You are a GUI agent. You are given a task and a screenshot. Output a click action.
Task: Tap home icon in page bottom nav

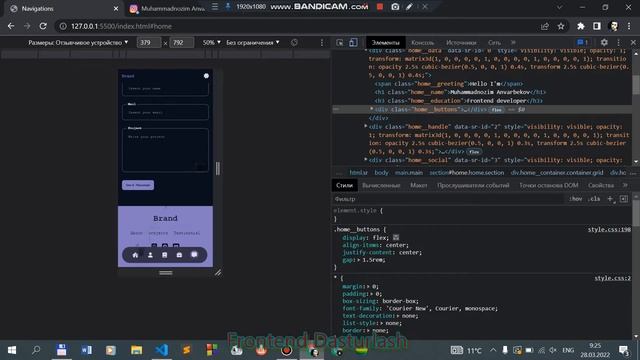coord(135,255)
